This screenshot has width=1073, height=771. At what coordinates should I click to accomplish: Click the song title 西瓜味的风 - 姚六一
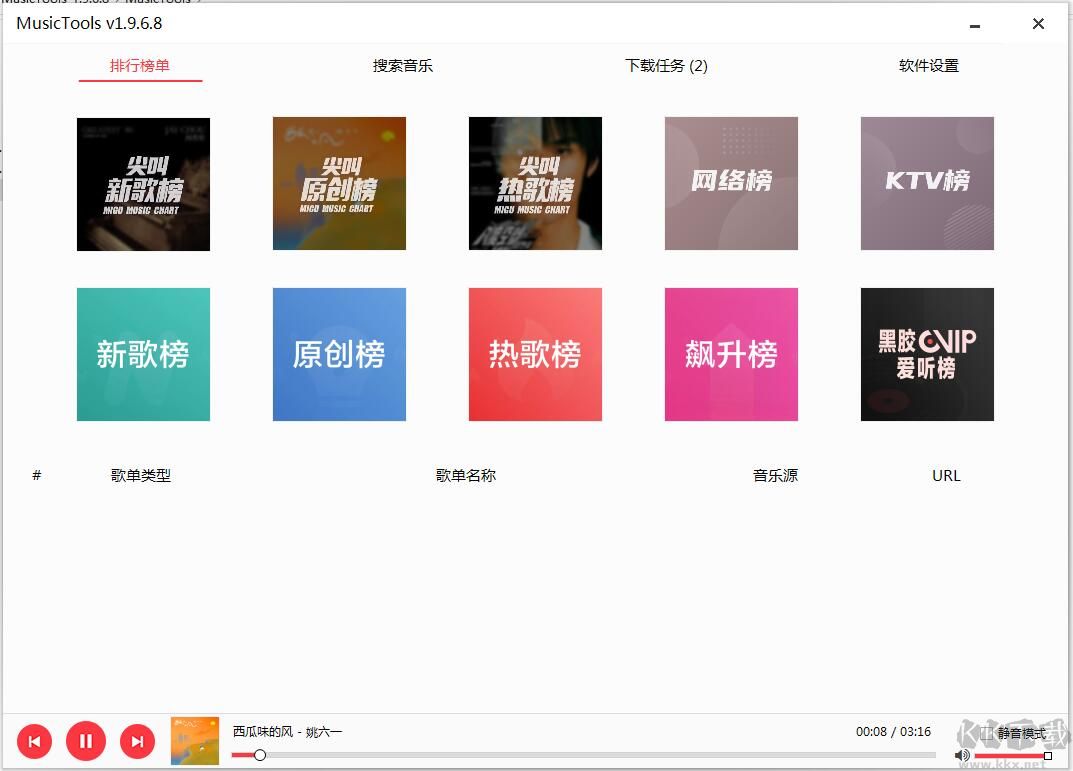tap(287, 732)
